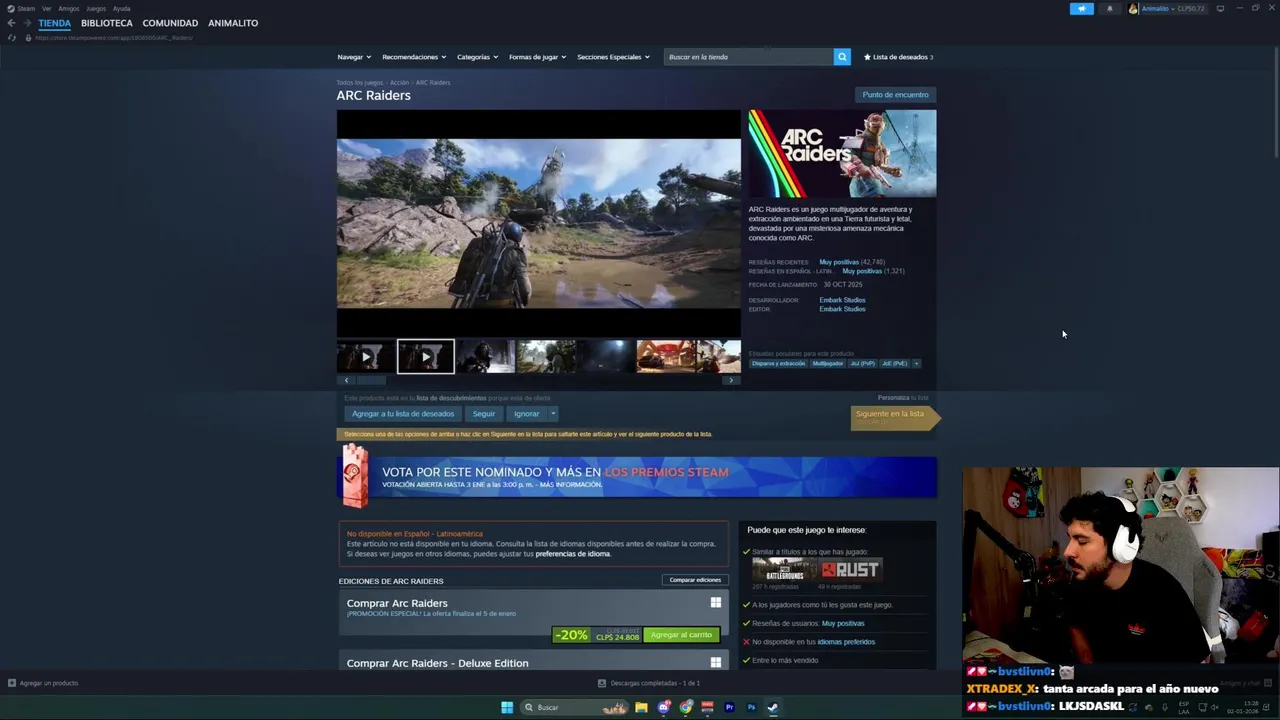This screenshot has width=1280, height=720.
Task: Click the thumbnail strip scrollbar handle
Action: 371,380
